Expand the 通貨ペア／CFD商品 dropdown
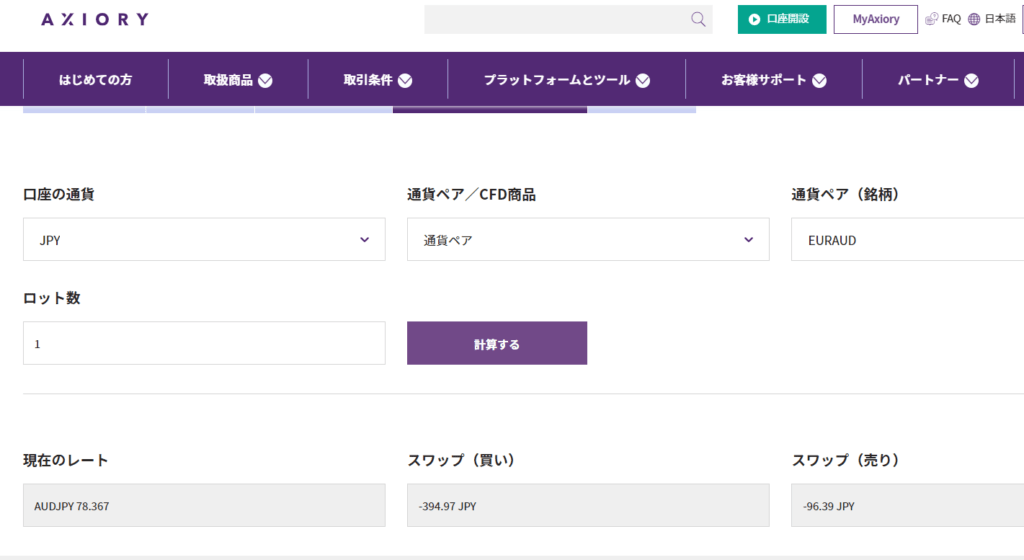 click(588, 240)
